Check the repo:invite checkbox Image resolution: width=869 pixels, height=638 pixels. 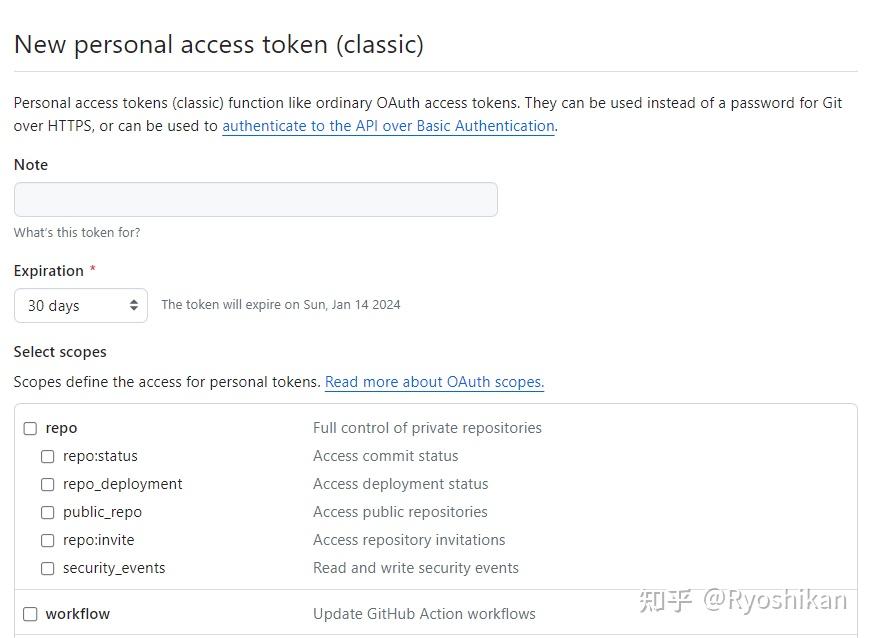[x=47, y=540]
